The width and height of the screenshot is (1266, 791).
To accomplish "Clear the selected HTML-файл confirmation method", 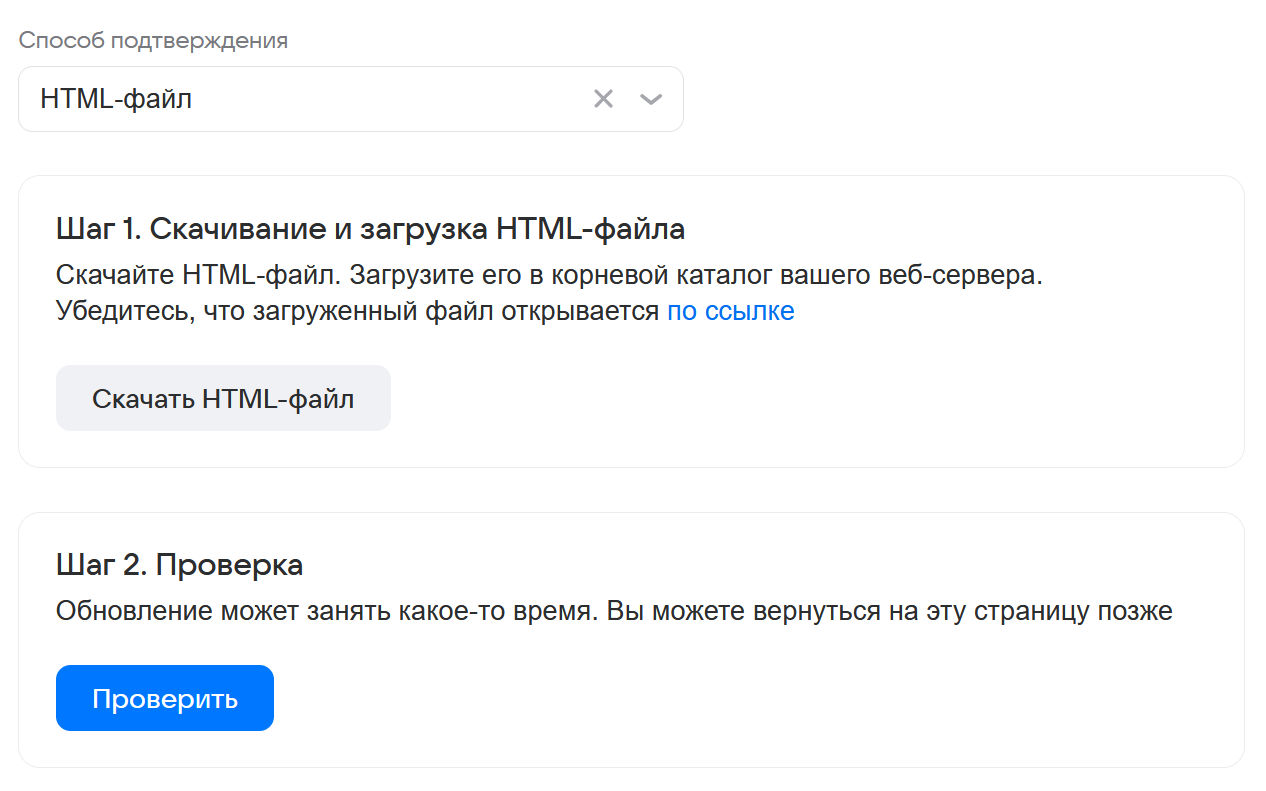I will [x=603, y=98].
